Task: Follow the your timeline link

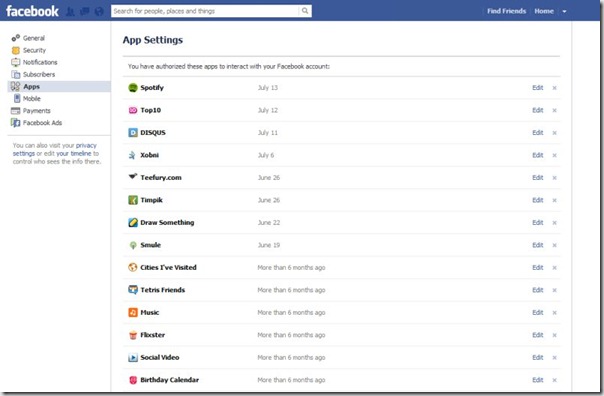Action: point(74,153)
